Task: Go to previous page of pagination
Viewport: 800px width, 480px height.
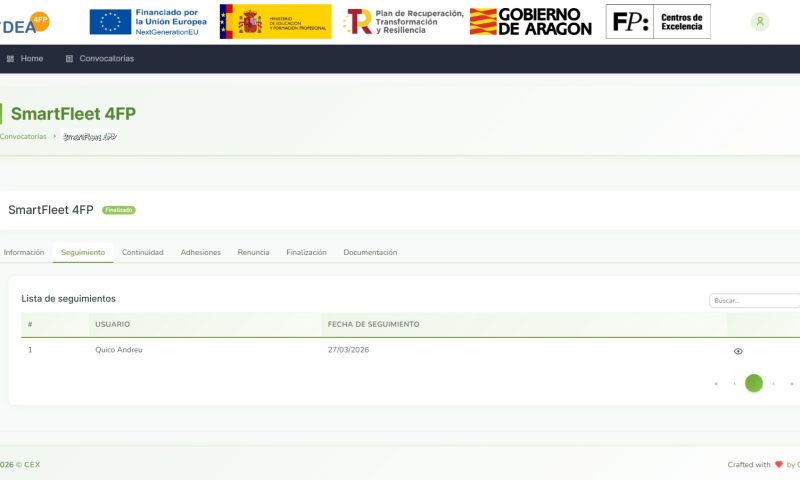Action: 735,384
